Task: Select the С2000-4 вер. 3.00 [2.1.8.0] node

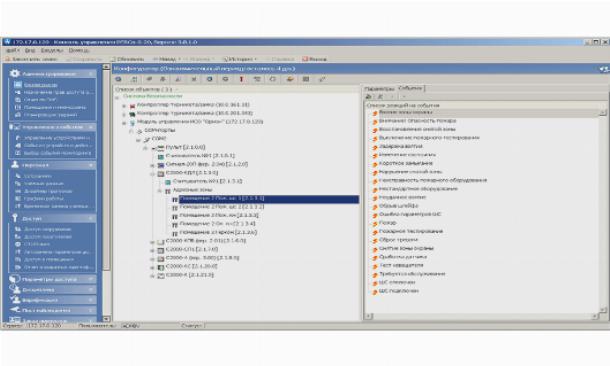Action: [202, 258]
